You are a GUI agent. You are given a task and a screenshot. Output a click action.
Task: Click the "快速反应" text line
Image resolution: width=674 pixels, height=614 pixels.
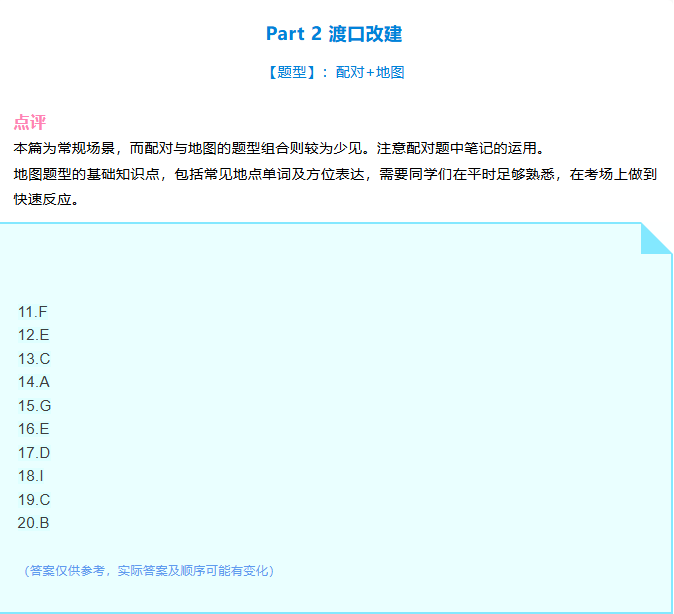point(46,198)
